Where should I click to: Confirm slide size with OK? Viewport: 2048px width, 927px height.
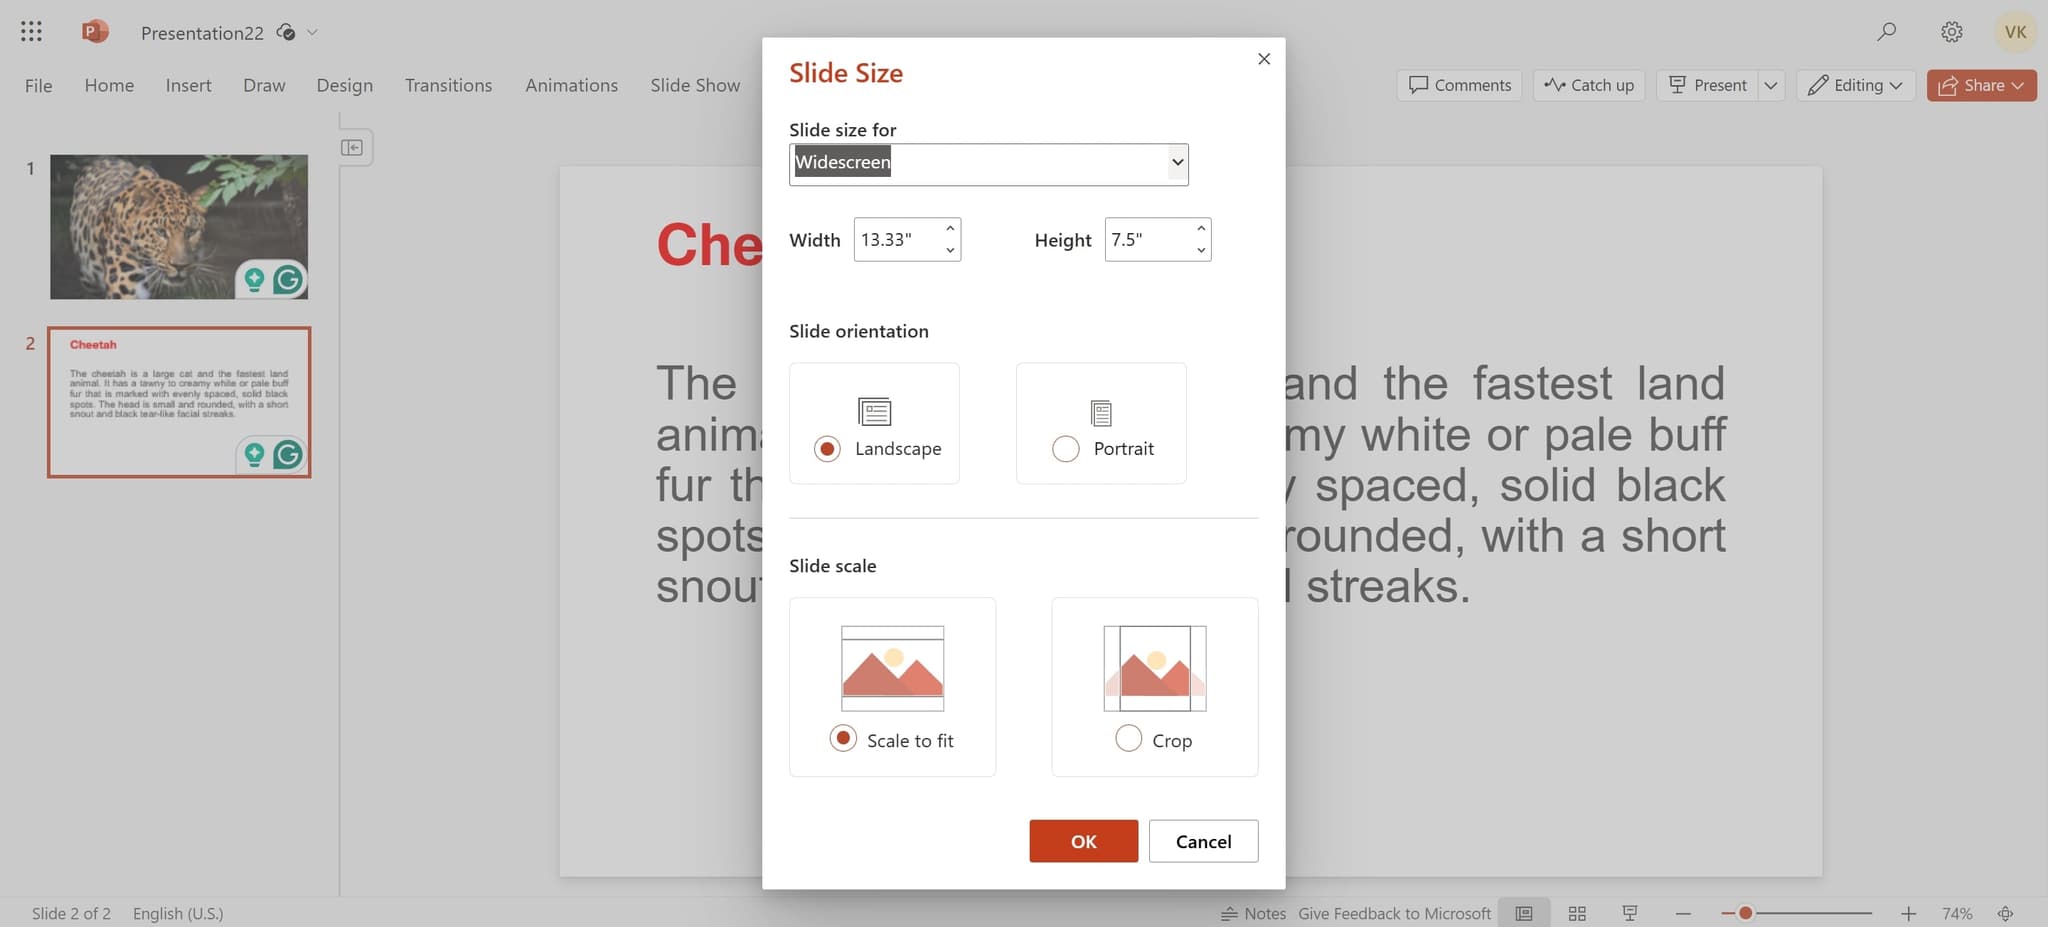(x=1083, y=841)
